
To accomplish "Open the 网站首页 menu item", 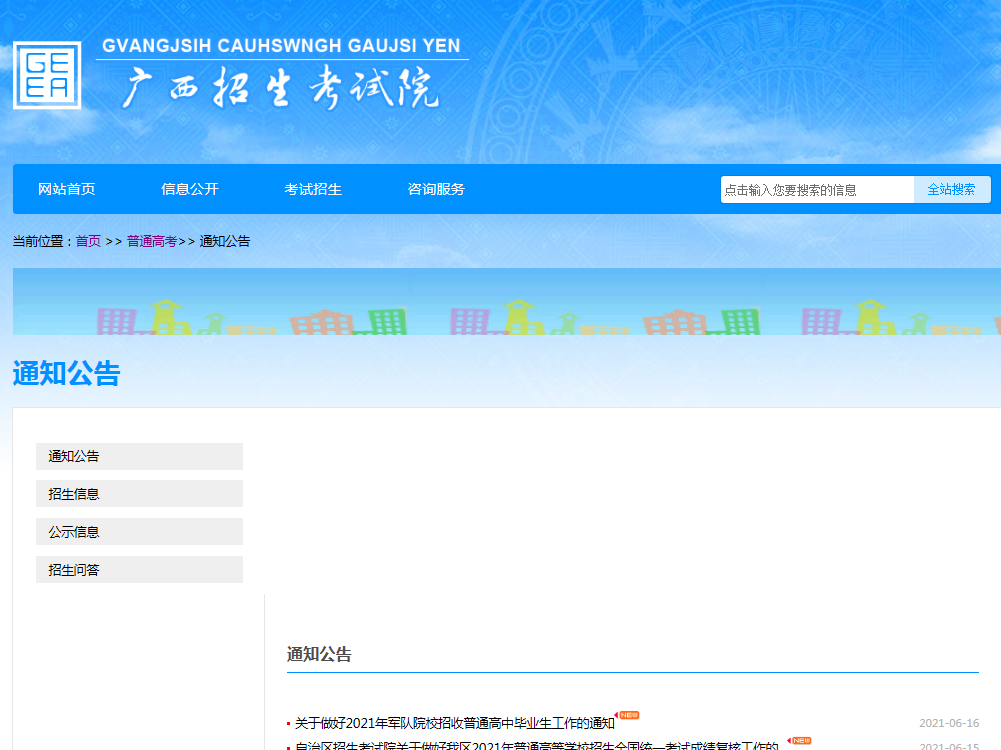I will 66,189.
